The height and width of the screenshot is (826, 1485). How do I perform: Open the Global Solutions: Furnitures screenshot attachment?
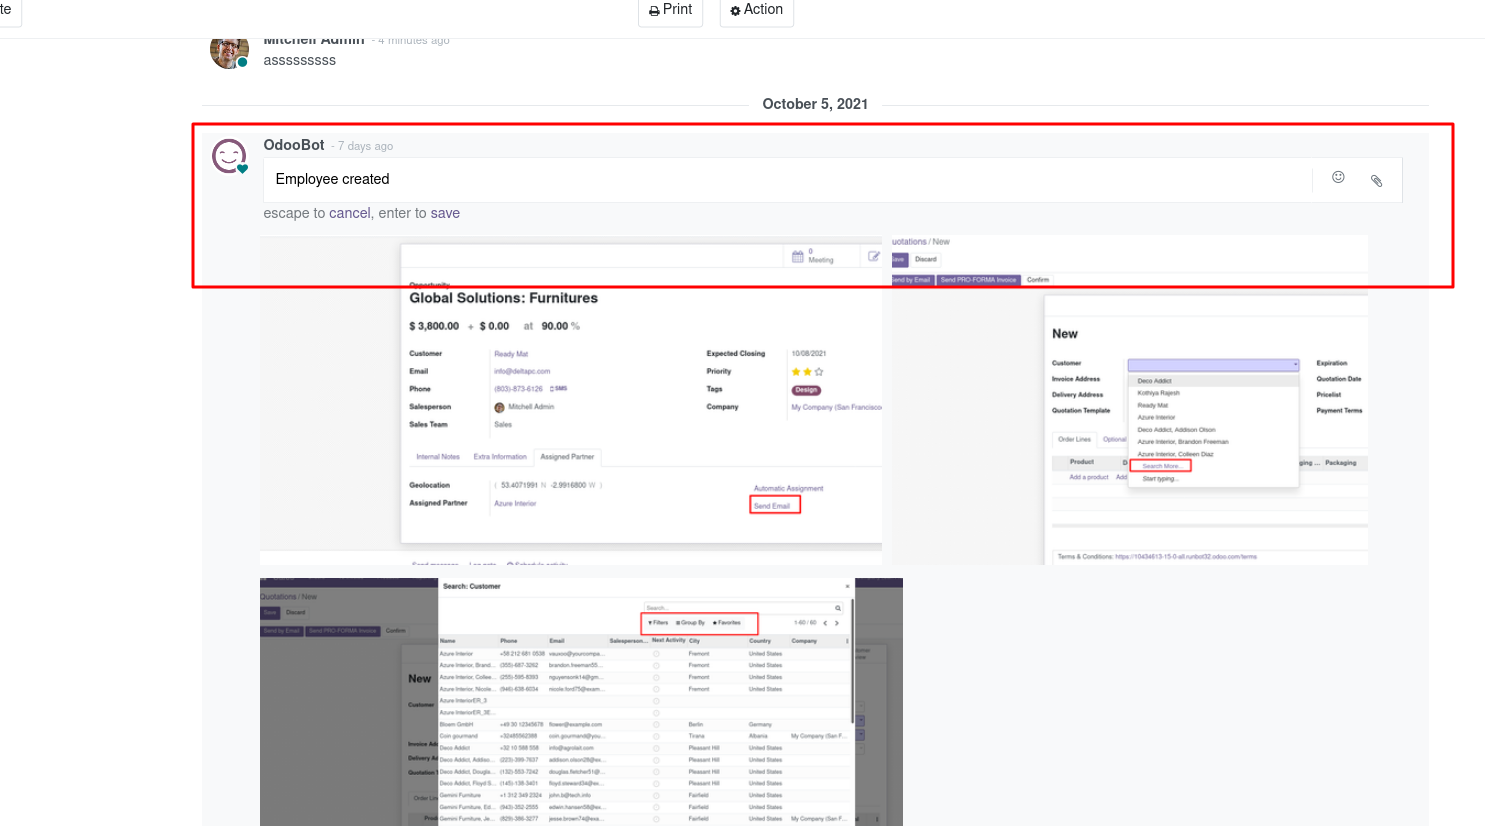571,401
